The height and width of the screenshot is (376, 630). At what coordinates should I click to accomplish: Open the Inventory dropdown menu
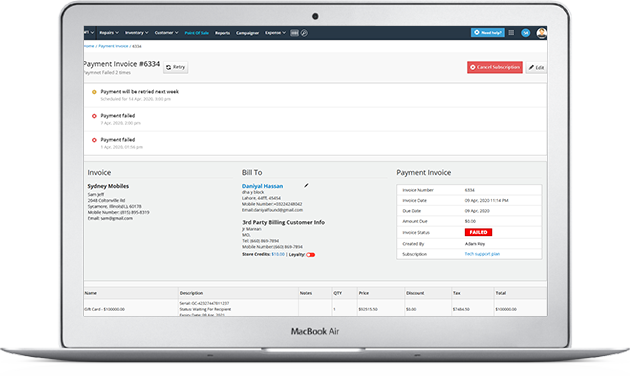(137, 33)
